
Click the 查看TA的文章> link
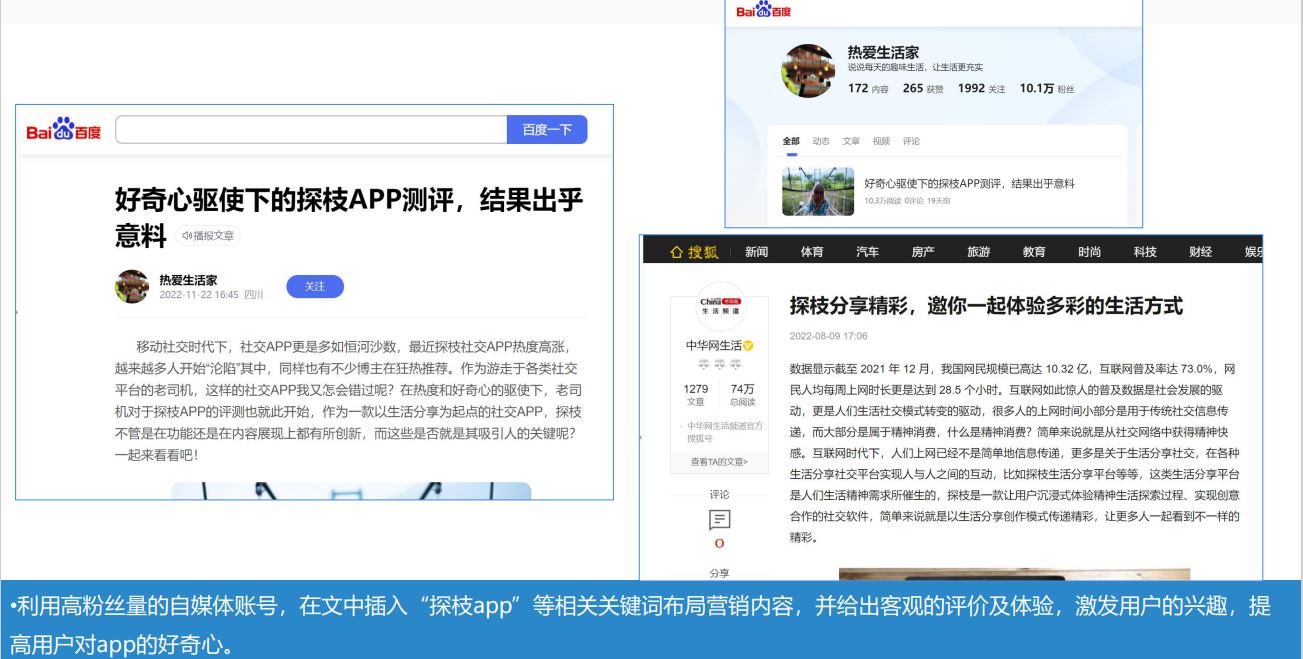[718, 461]
